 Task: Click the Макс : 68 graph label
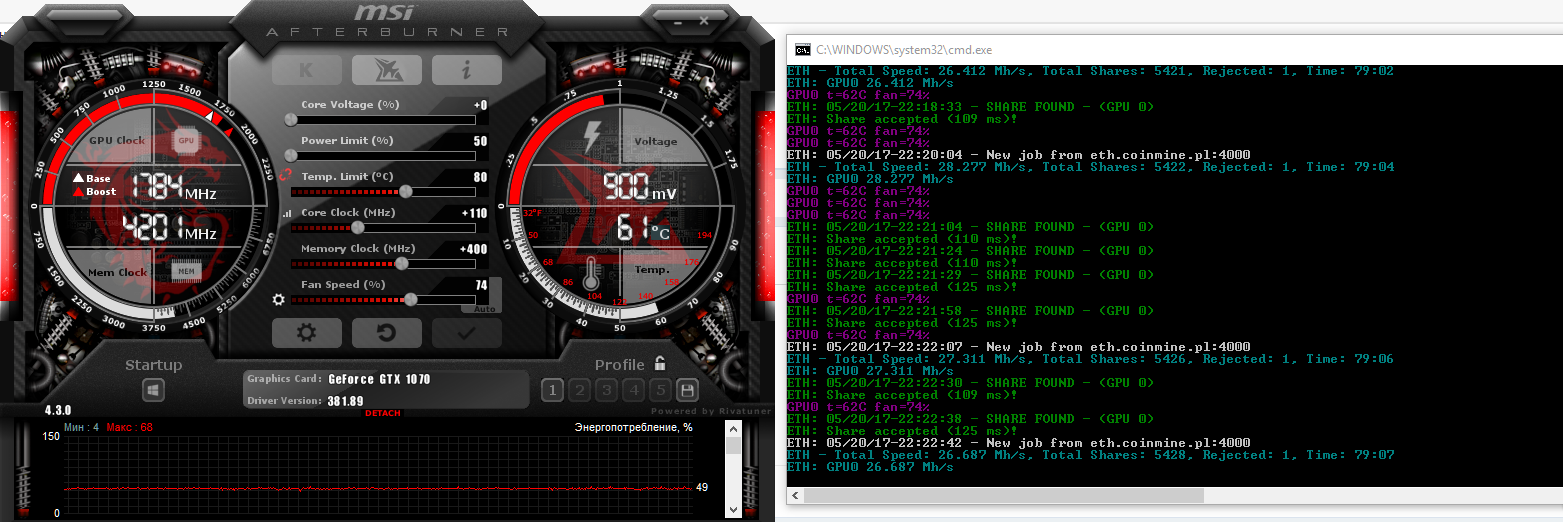pyautogui.click(x=129, y=427)
